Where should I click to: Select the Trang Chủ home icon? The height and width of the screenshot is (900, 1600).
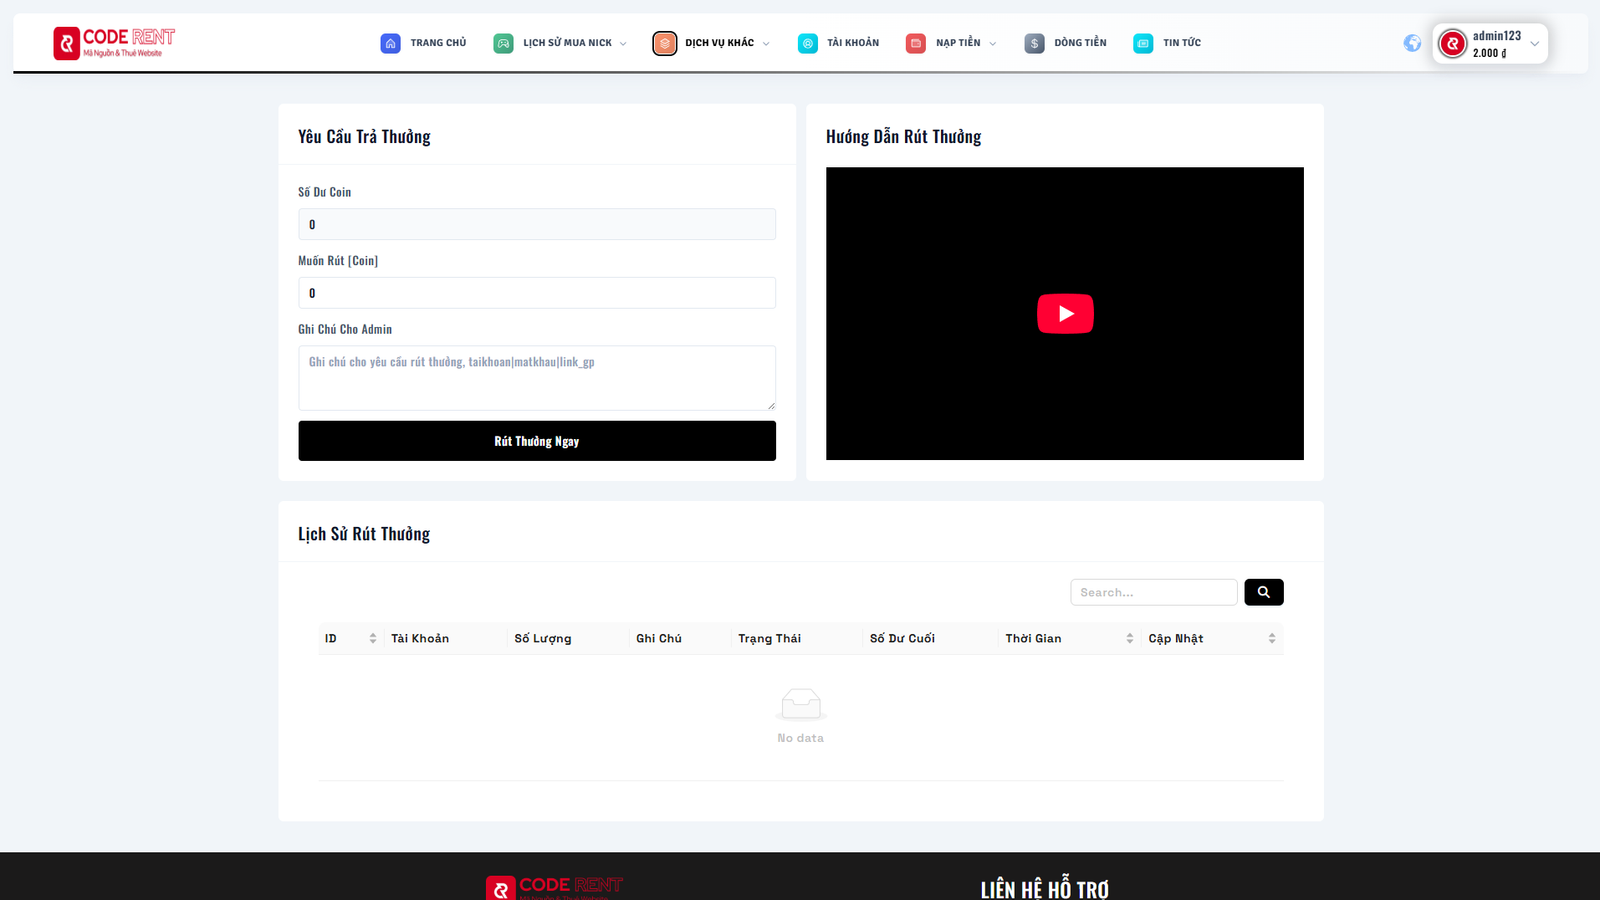pyautogui.click(x=390, y=43)
